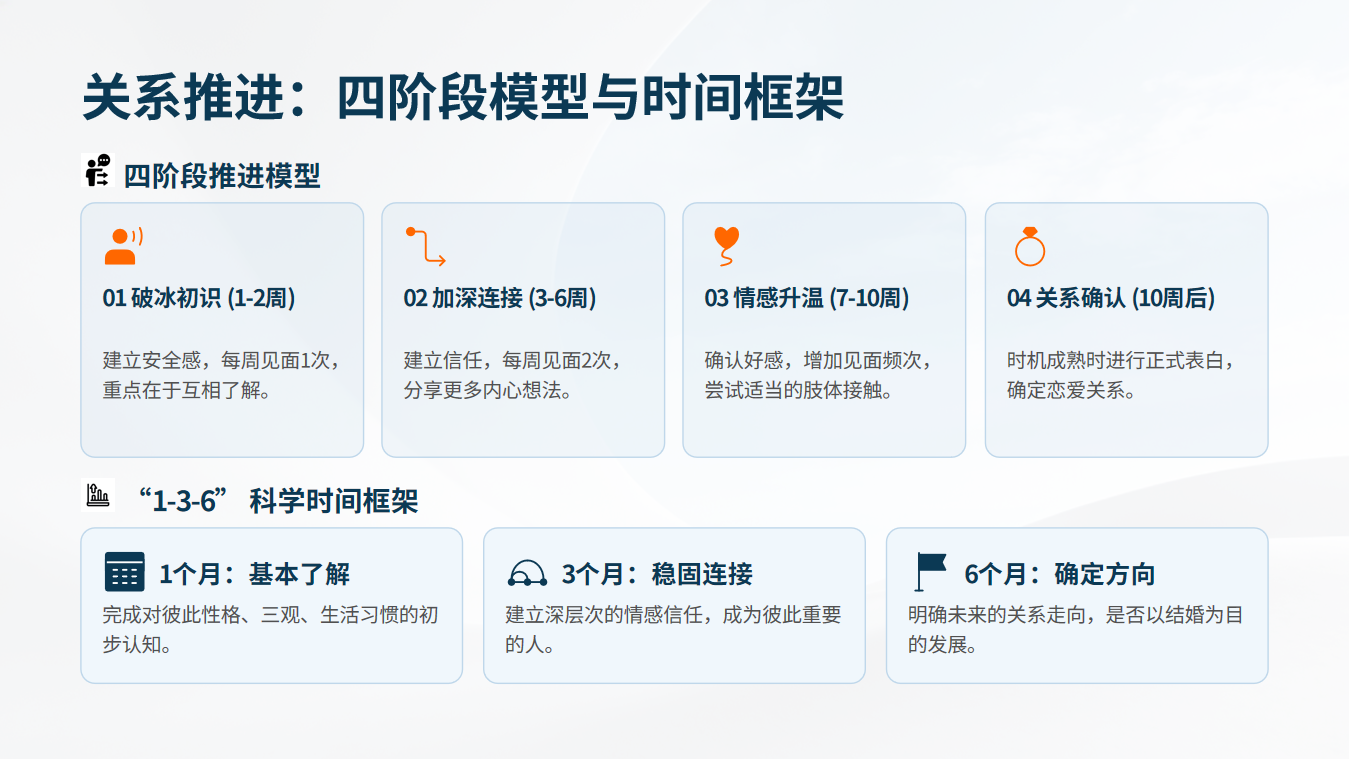Select the 四阶段推进模型 section heading
Image resolution: width=1349 pixels, height=759 pixels.
[222, 176]
